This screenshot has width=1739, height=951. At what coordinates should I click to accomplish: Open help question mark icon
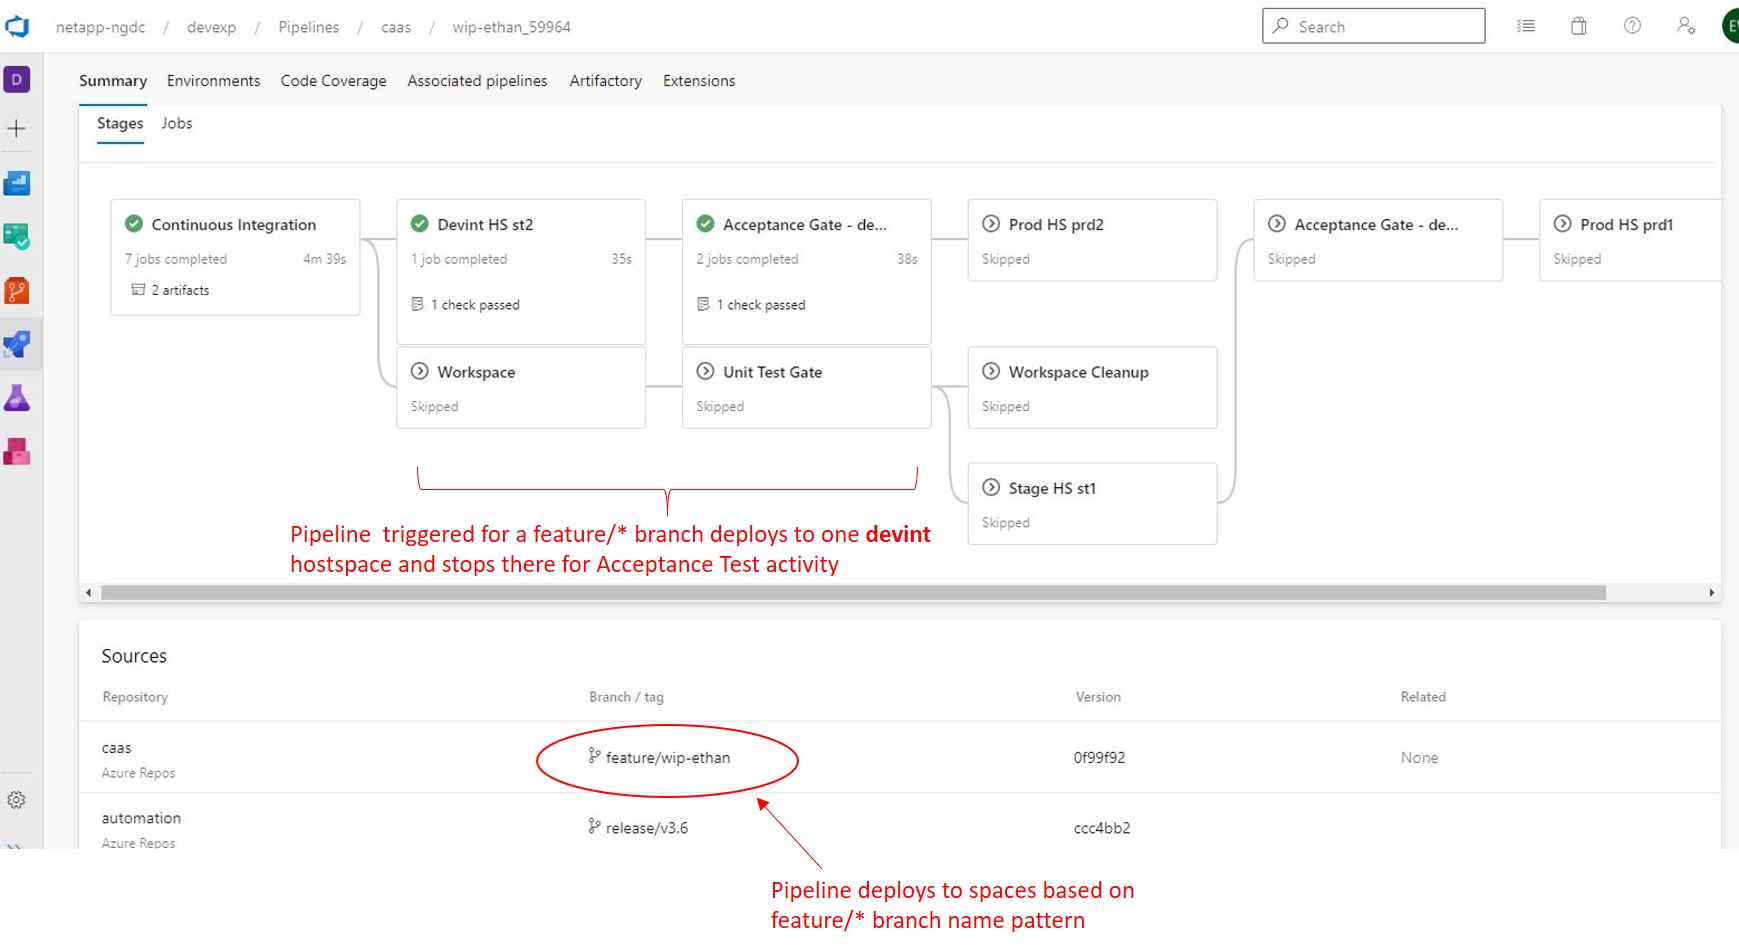pyautogui.click(x=1632, y=27)
